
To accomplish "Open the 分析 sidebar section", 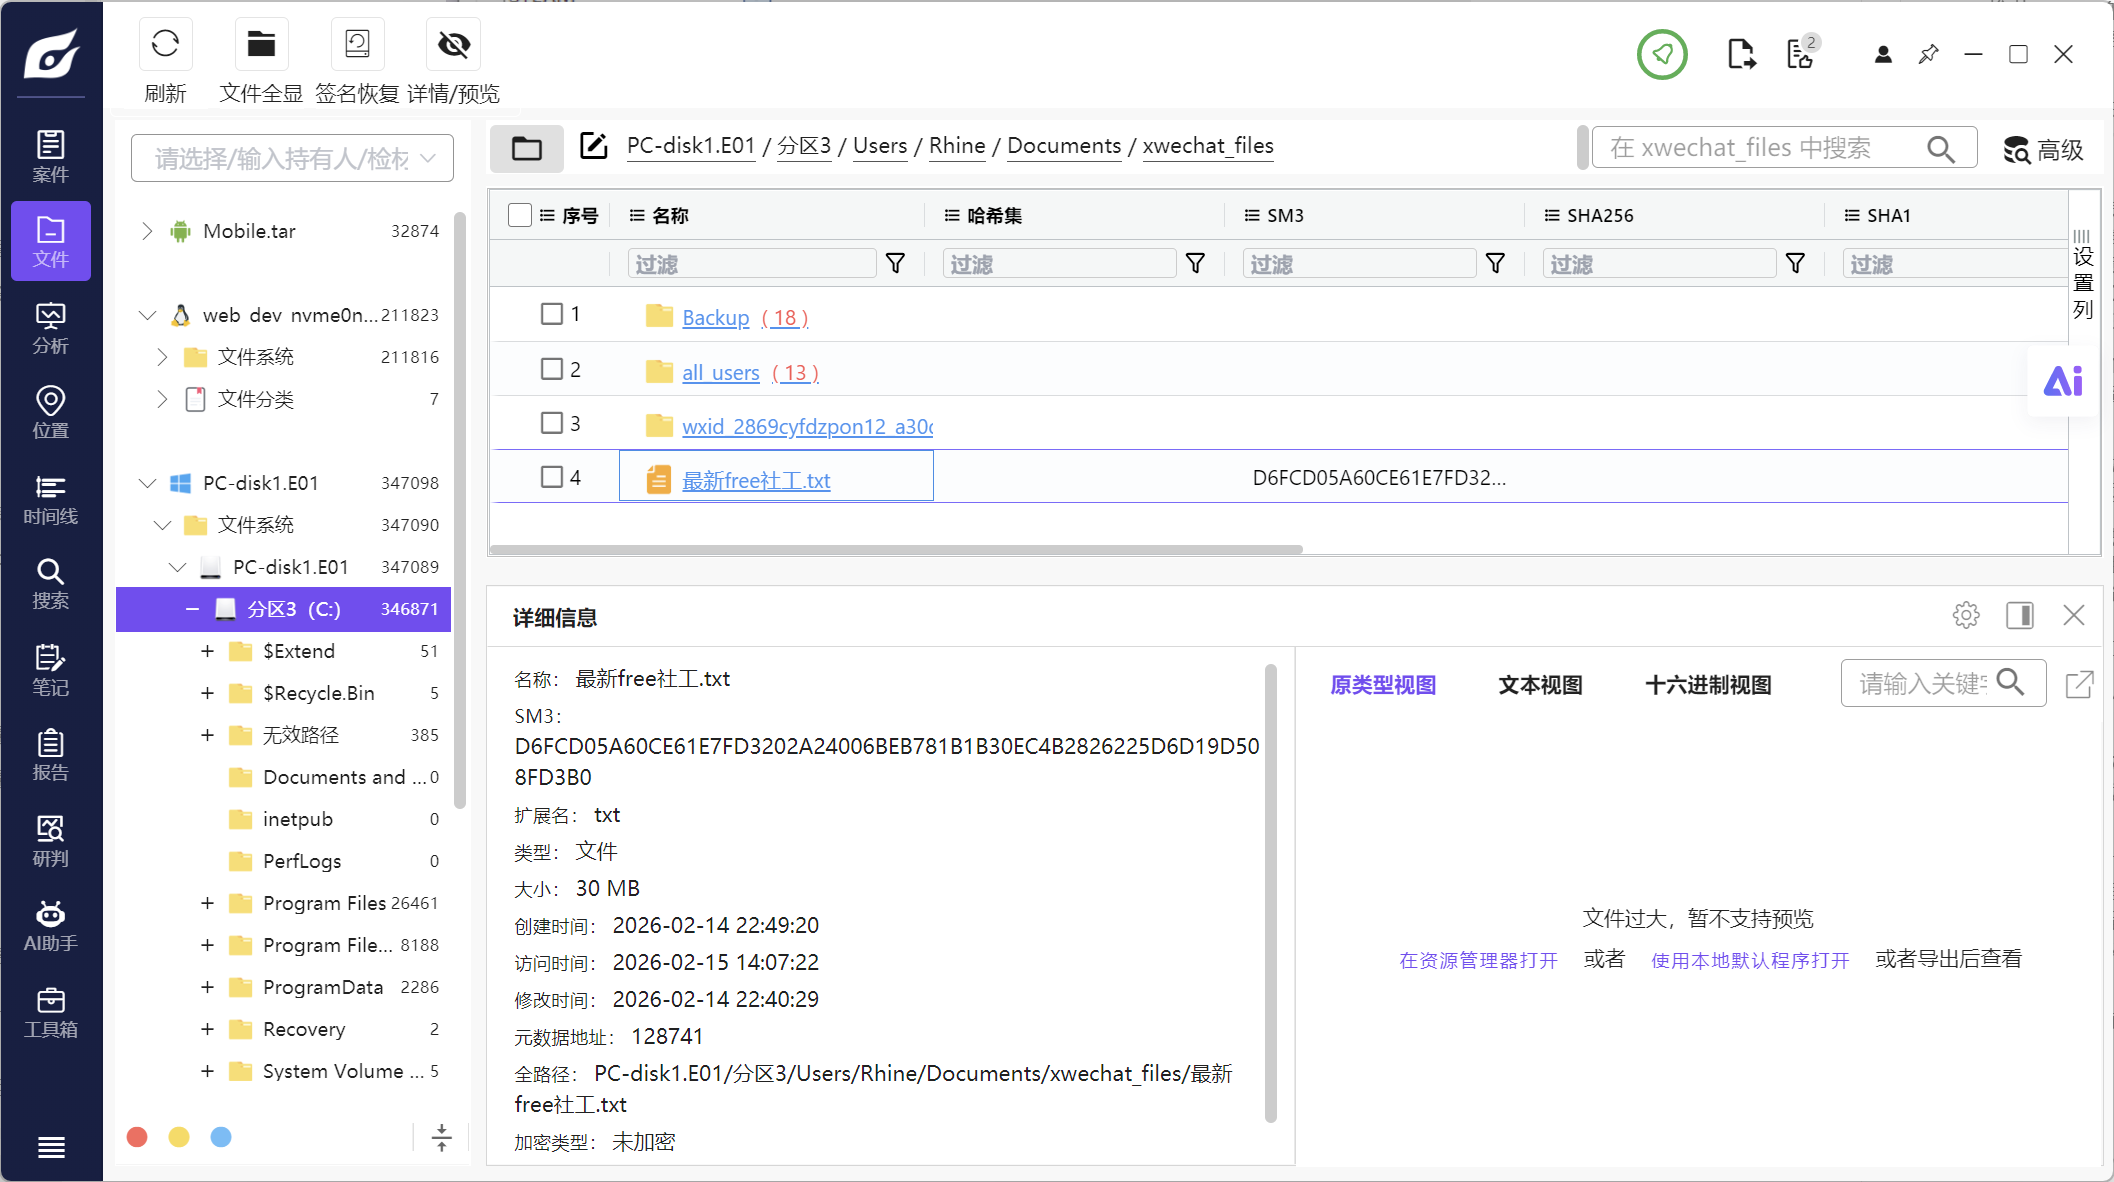I will [51, 328].
